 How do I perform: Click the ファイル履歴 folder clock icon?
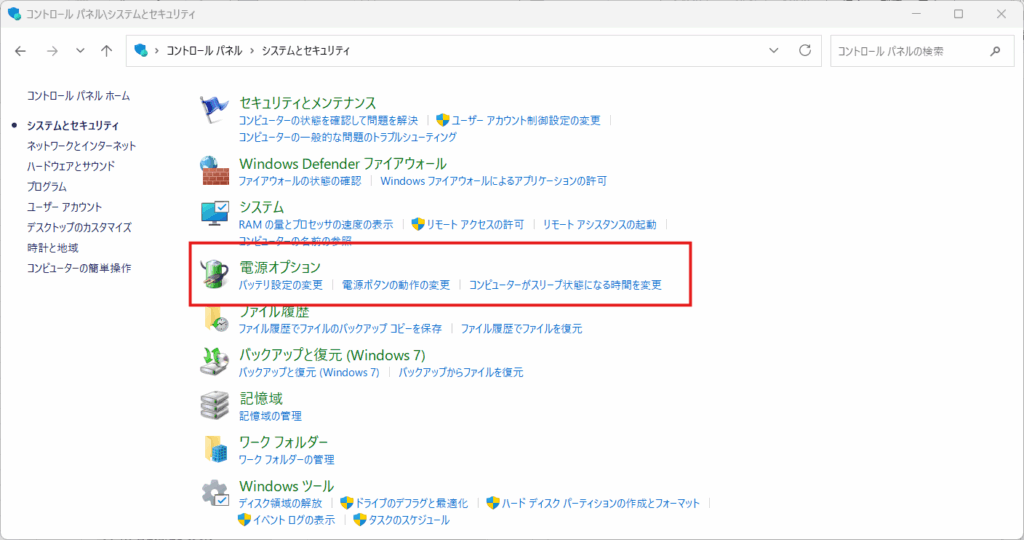point(214,318)
